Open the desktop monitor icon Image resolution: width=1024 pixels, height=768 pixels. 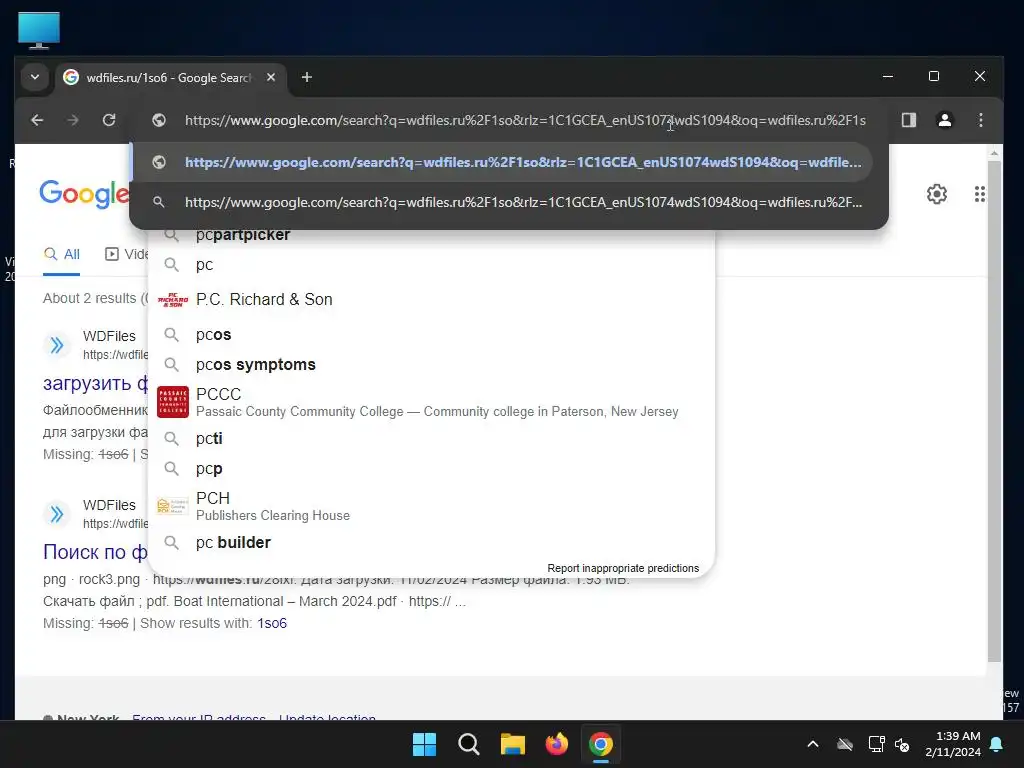click(39, 30)
